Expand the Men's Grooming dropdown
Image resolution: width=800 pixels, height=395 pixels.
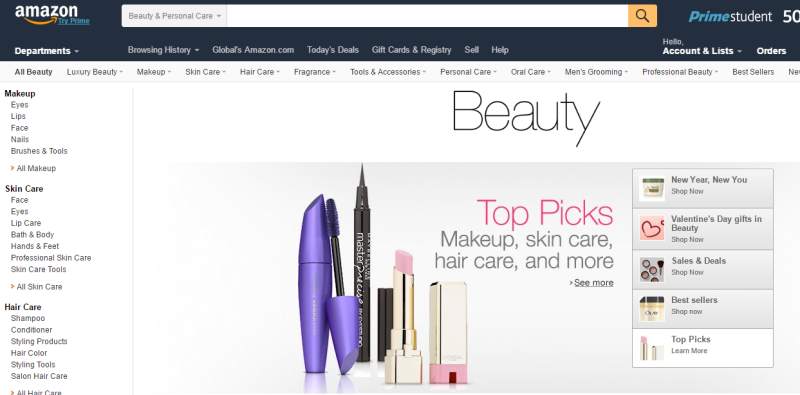click(596, 72)
